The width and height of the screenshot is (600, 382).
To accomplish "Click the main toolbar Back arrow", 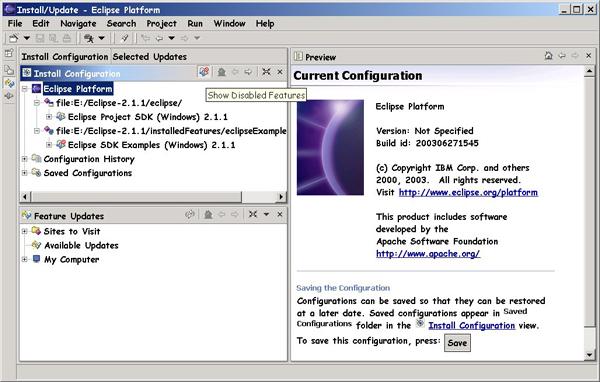I will (159, 38).
